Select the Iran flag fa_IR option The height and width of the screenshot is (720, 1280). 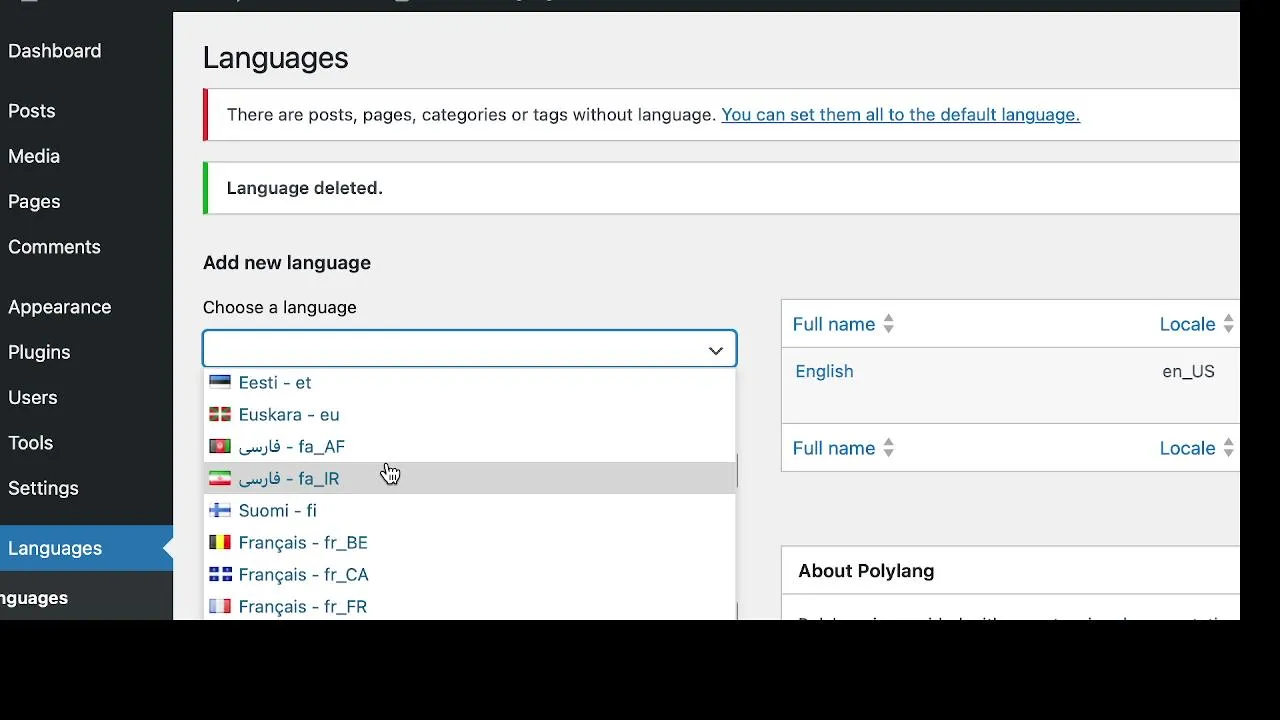(288, 479)
